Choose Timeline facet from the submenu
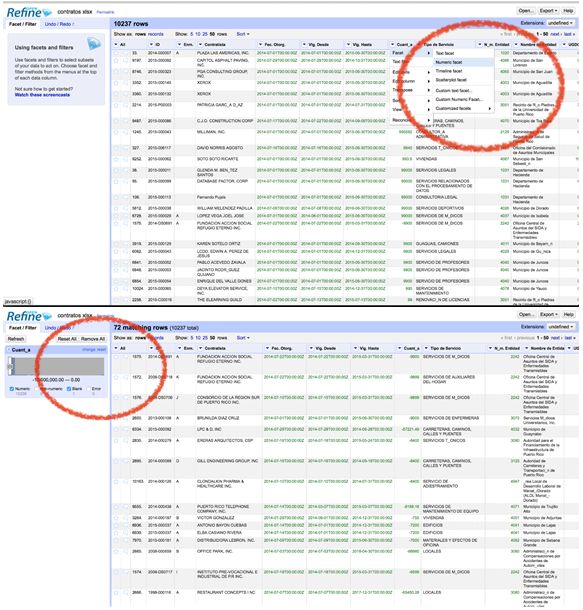583x610 pixels. (x=464, y=71)
